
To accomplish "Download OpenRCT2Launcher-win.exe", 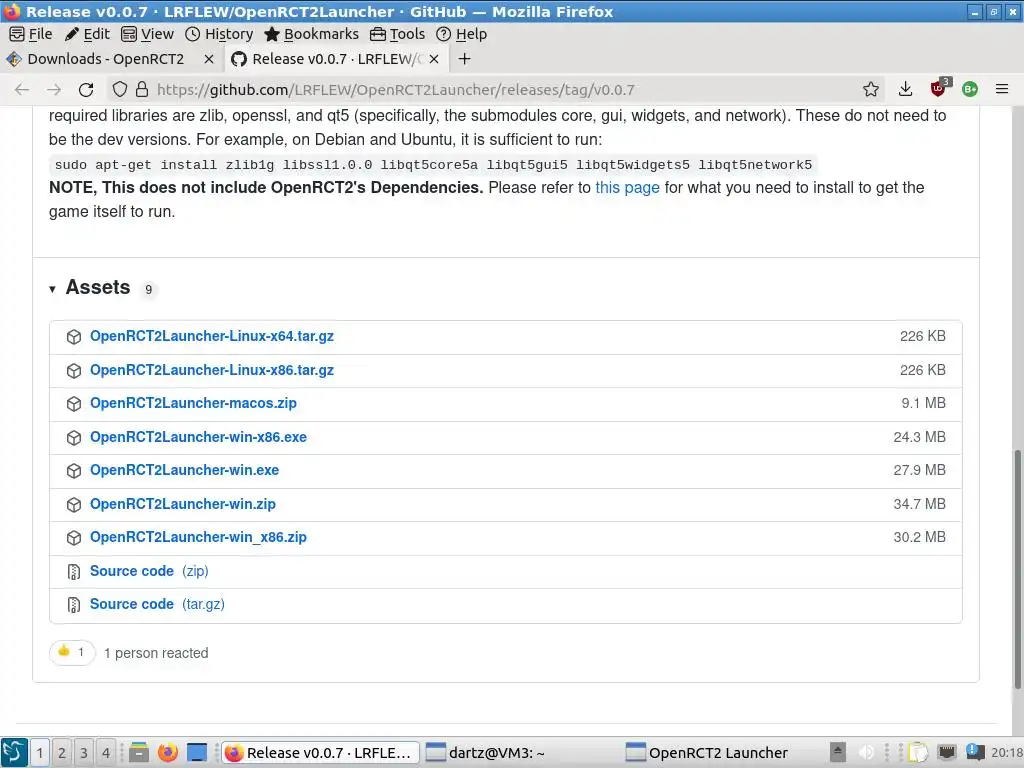I will pyautogui.click(x=184, y=470).
